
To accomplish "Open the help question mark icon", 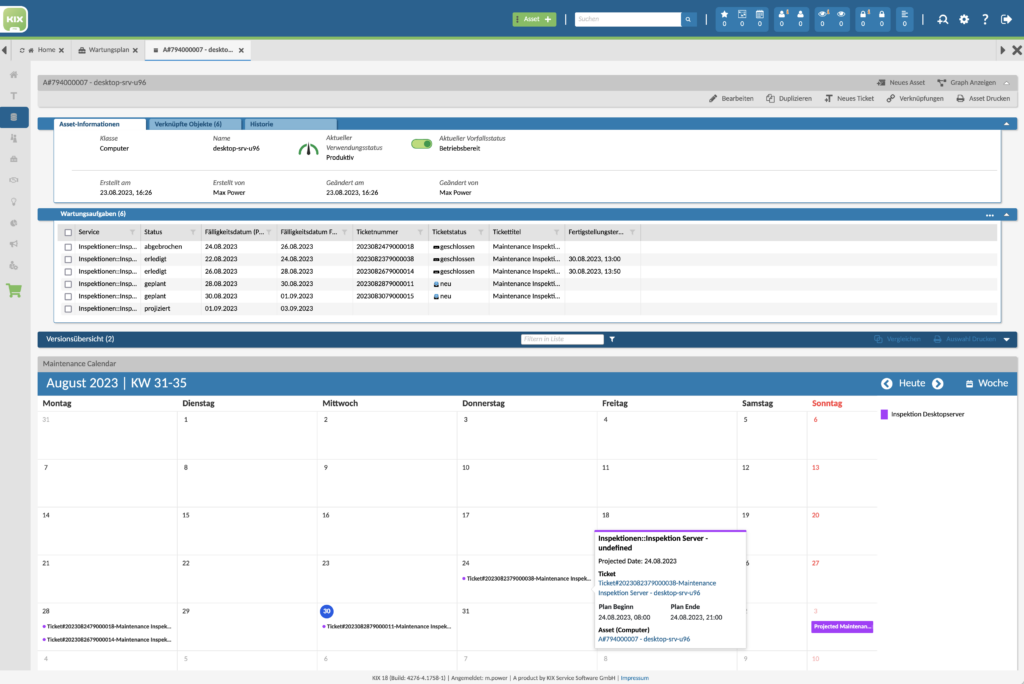I will coord(985,19).
